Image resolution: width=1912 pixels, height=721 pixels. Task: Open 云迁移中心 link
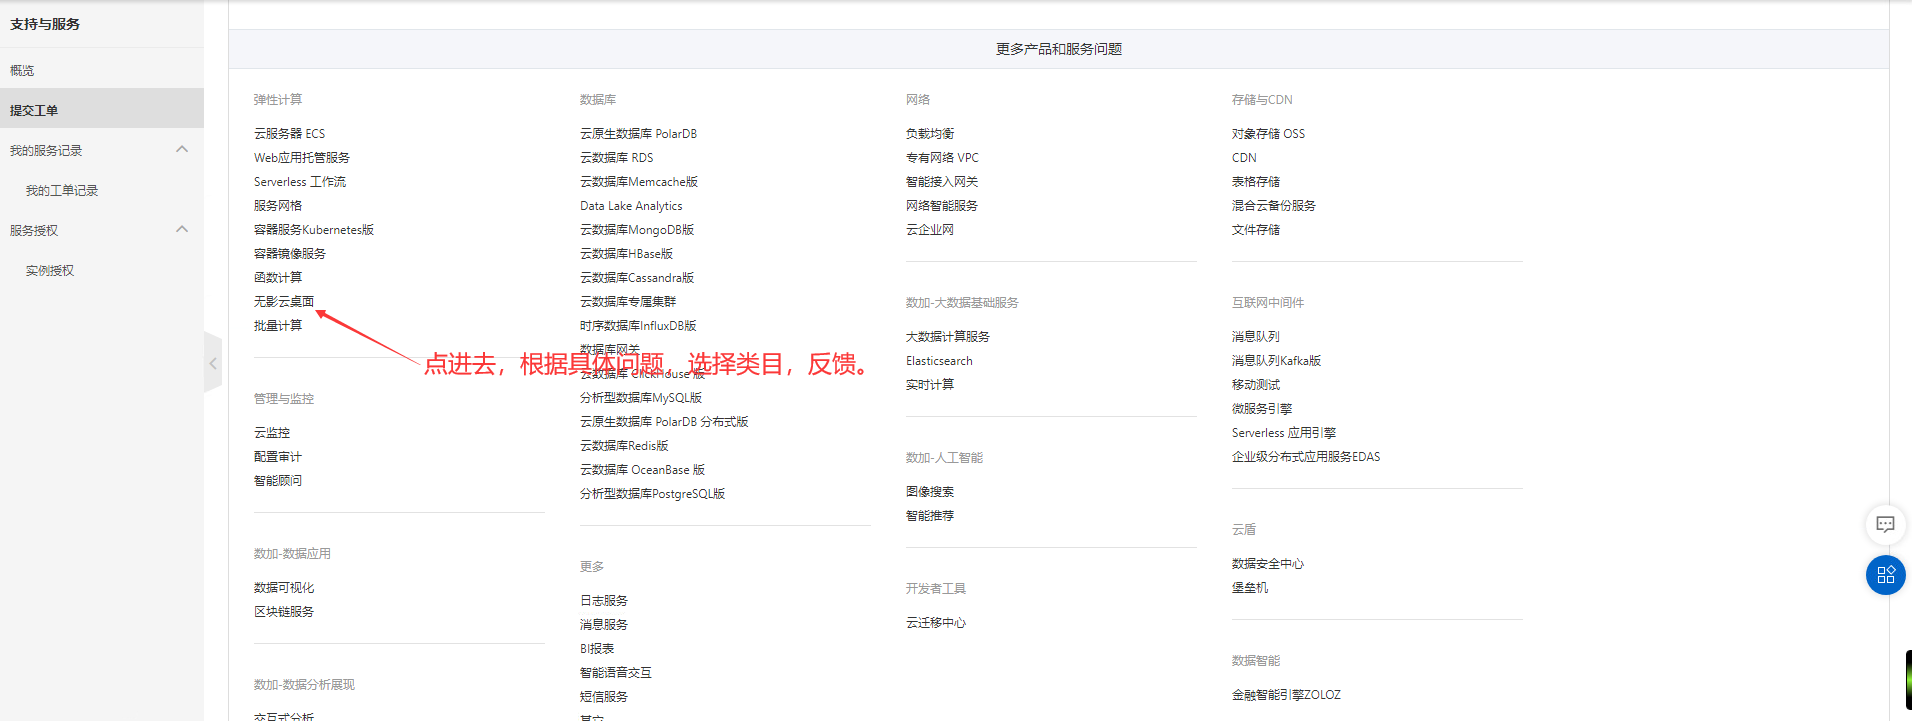936,622
